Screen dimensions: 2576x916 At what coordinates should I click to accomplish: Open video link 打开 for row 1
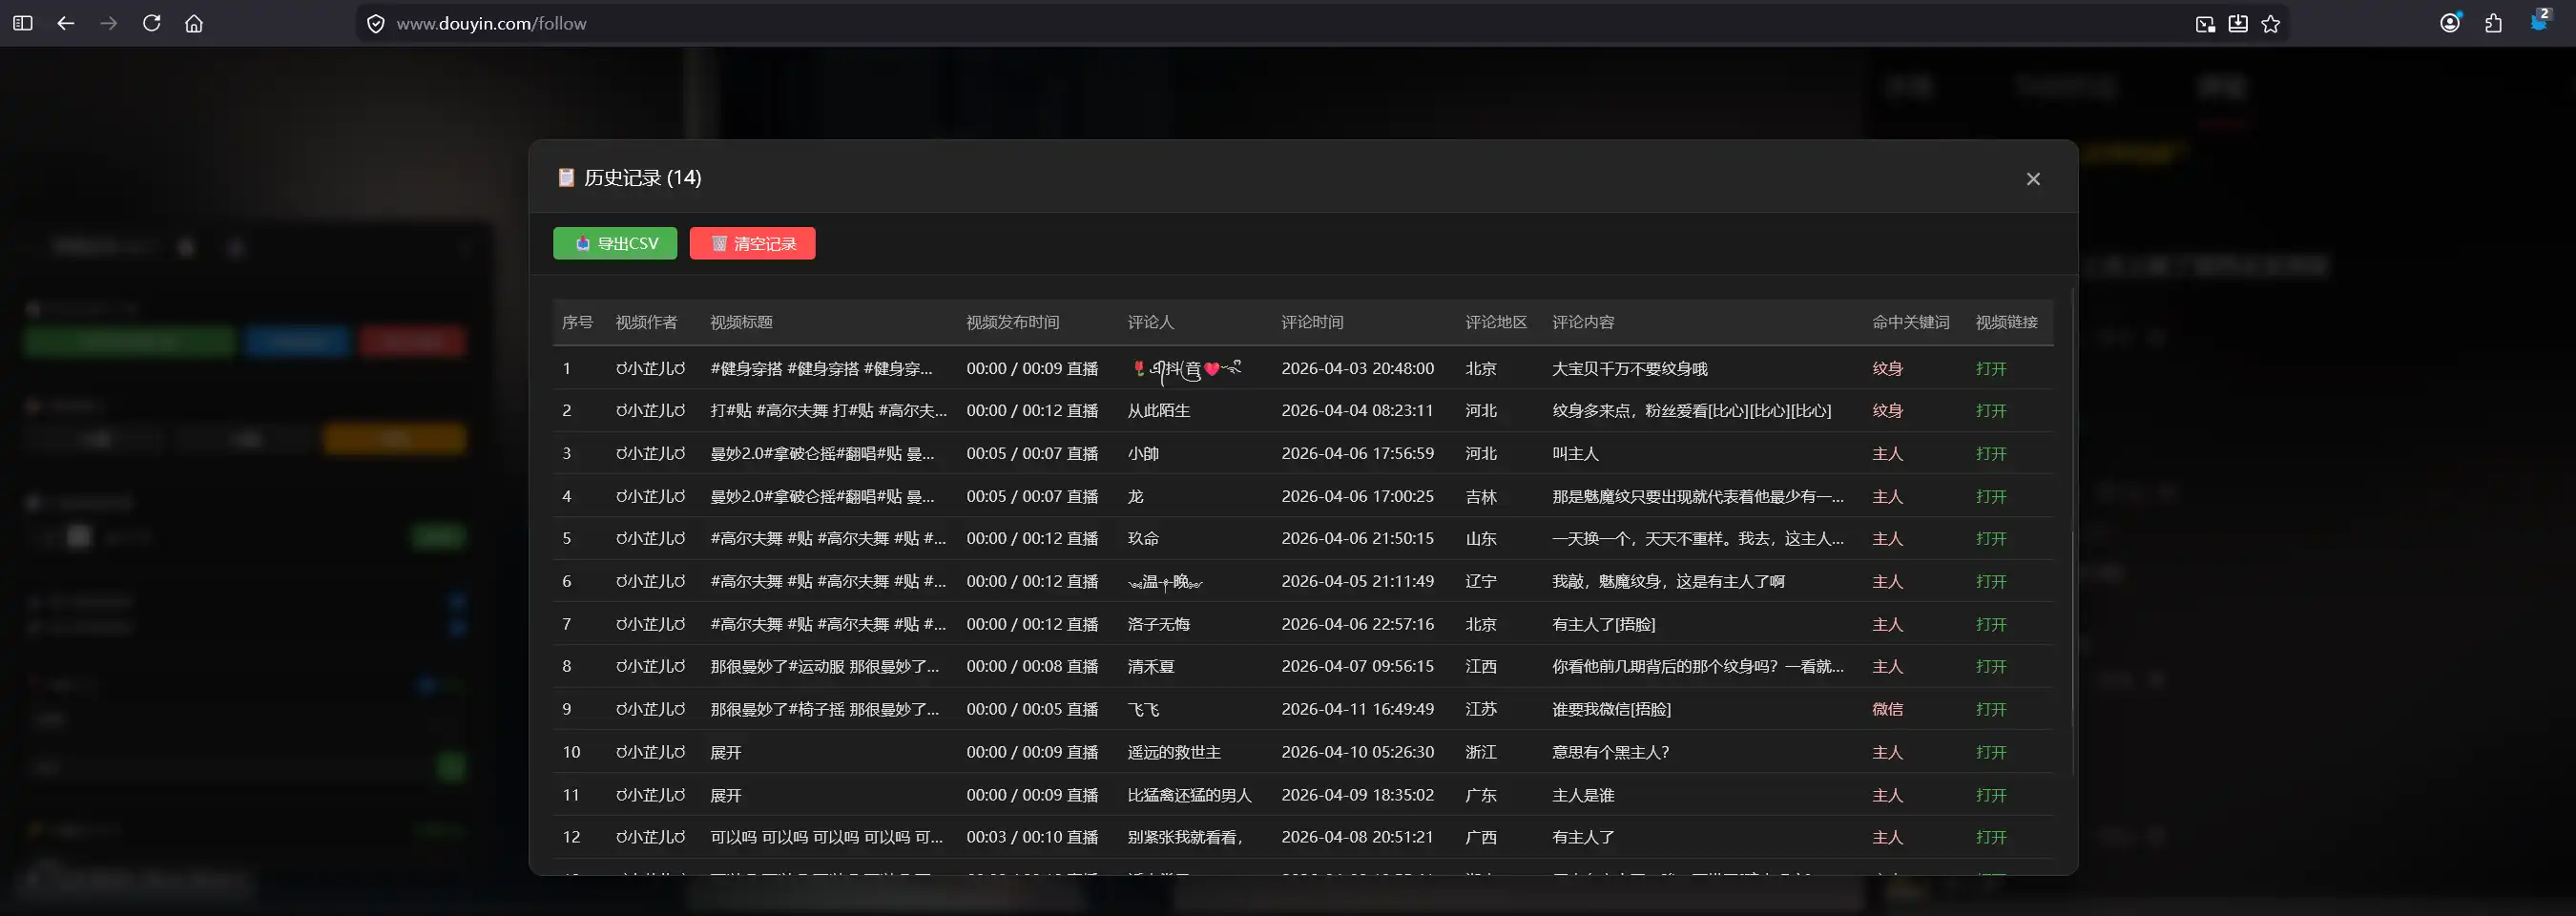[x=1990, y=369]
